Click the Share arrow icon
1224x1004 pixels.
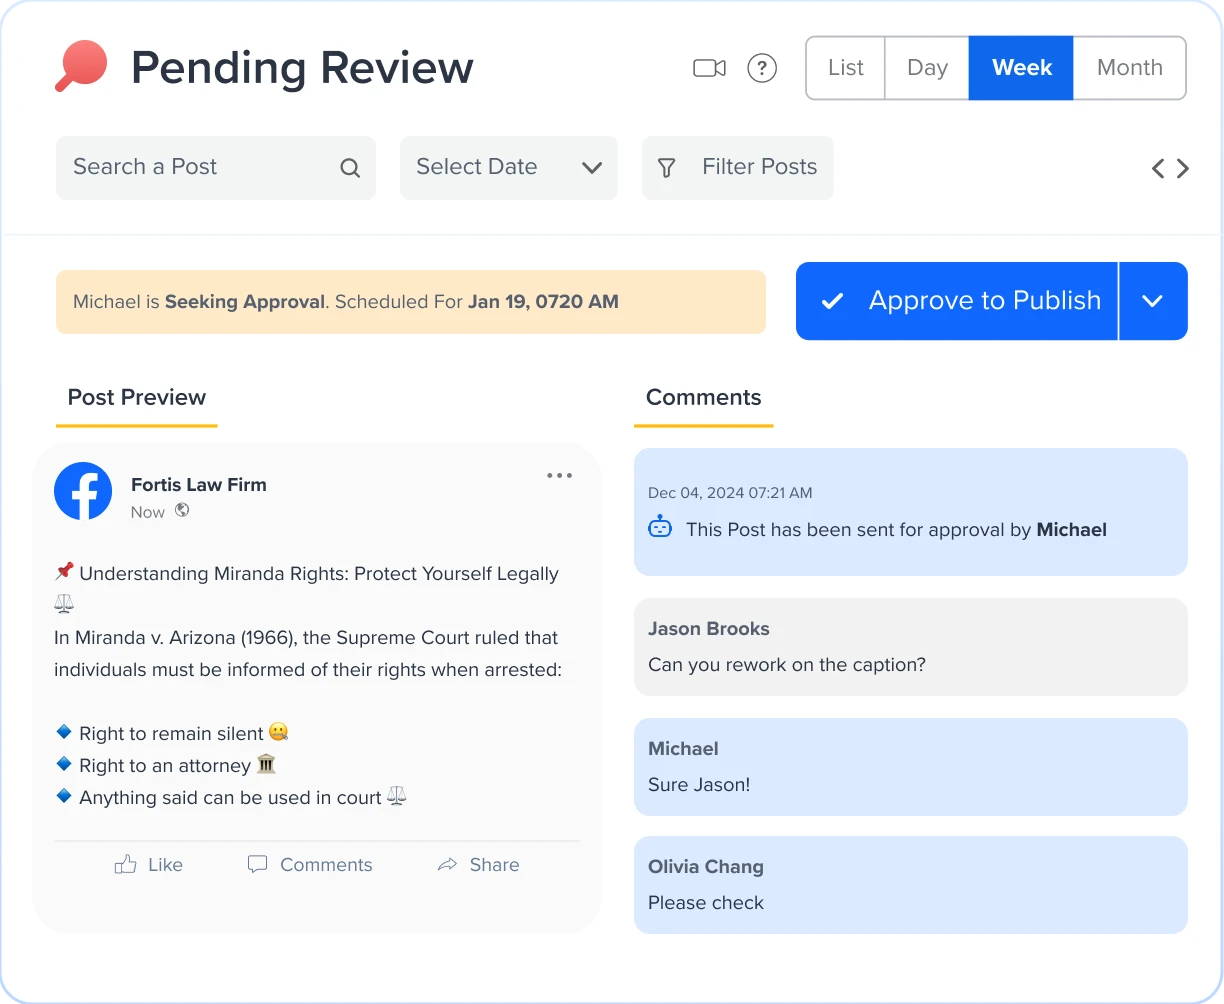pos(447,865)
